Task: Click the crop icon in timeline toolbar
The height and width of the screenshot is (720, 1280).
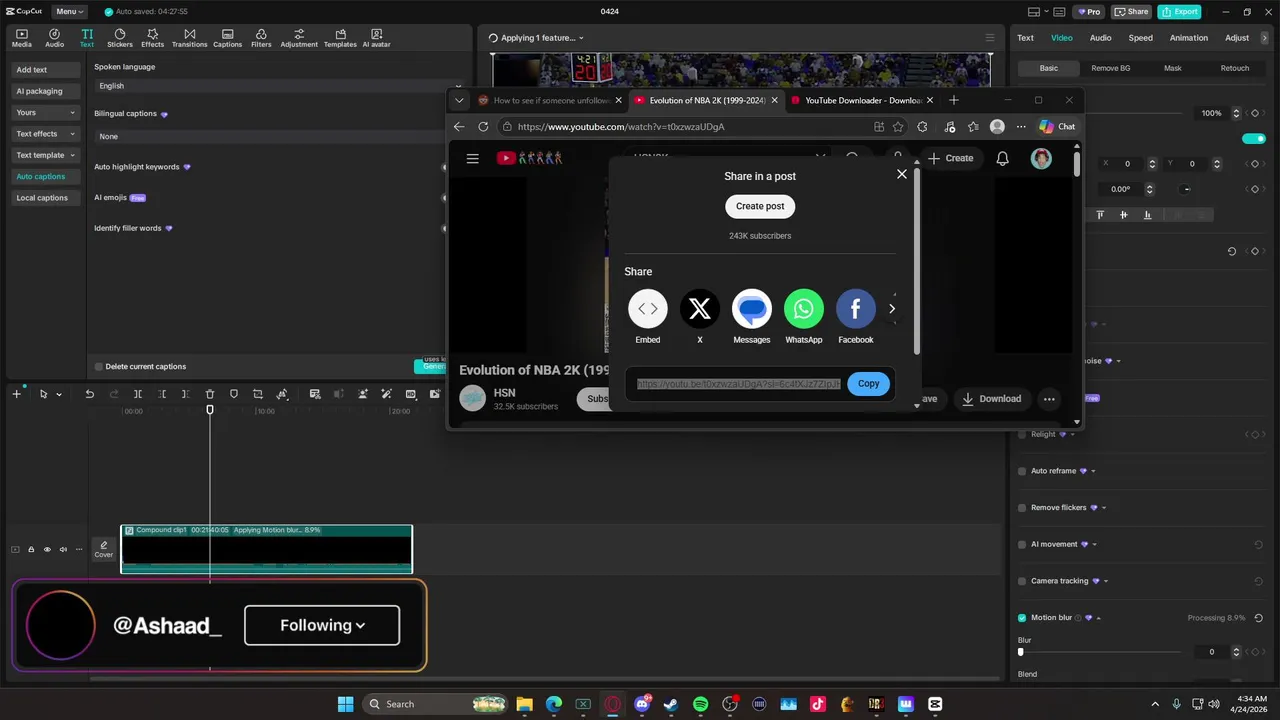Action: 258,394
